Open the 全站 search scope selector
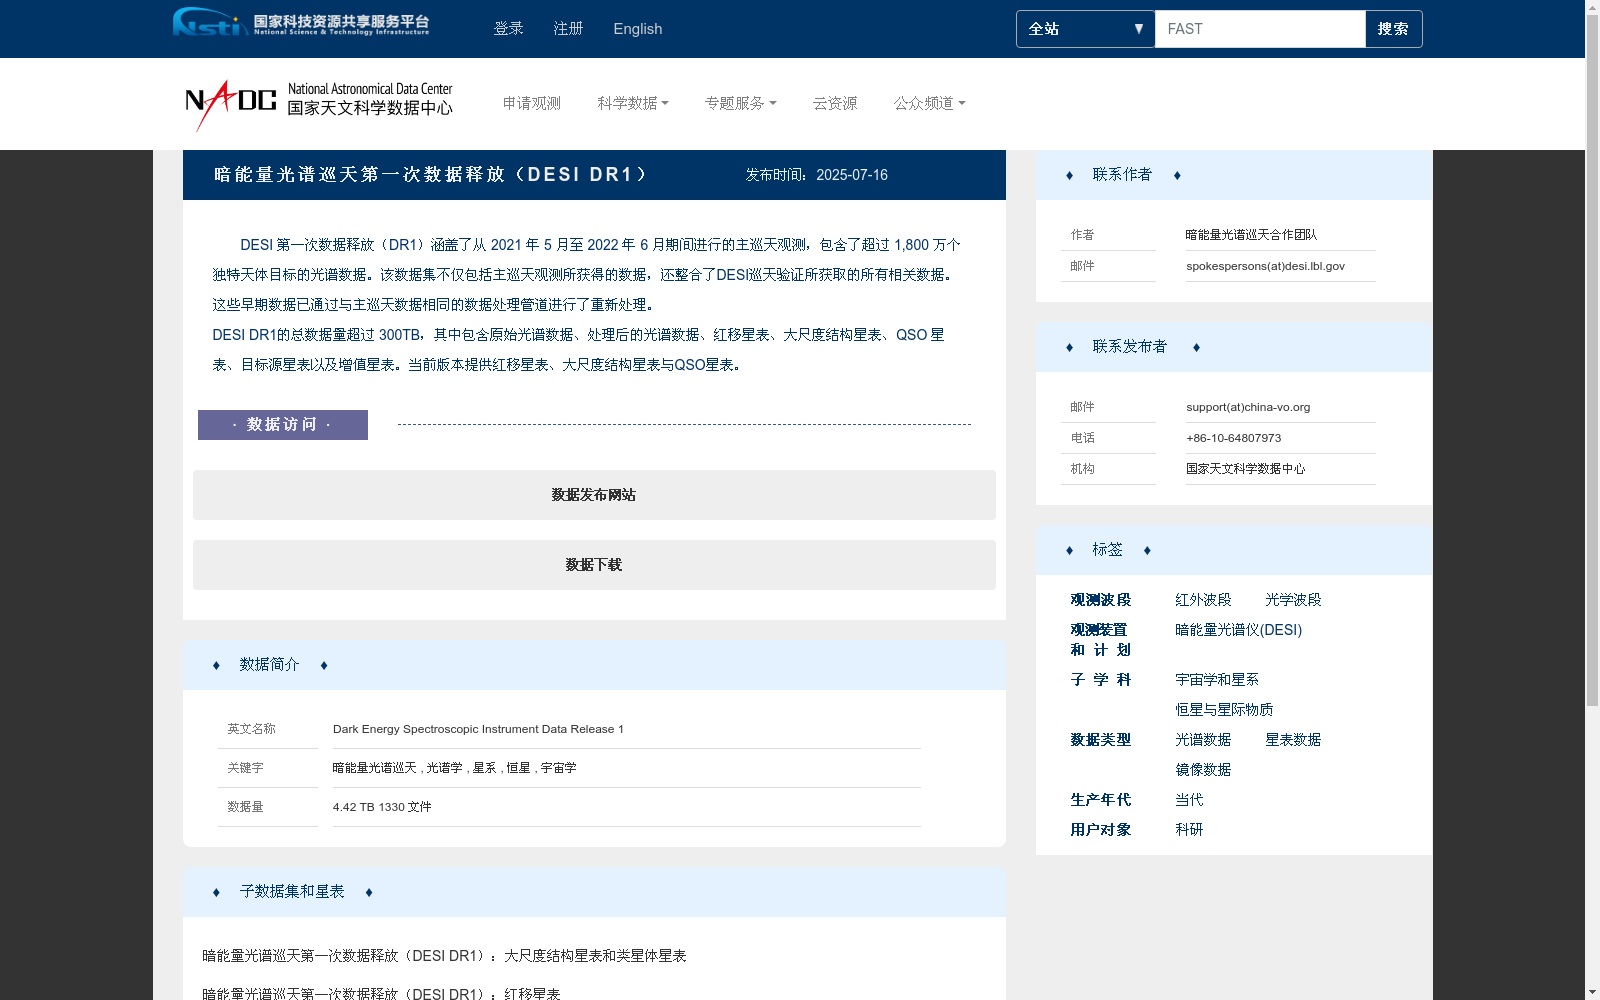Image resolution: width=1600 pixels, height=1000 pixels. (1085, 29)
